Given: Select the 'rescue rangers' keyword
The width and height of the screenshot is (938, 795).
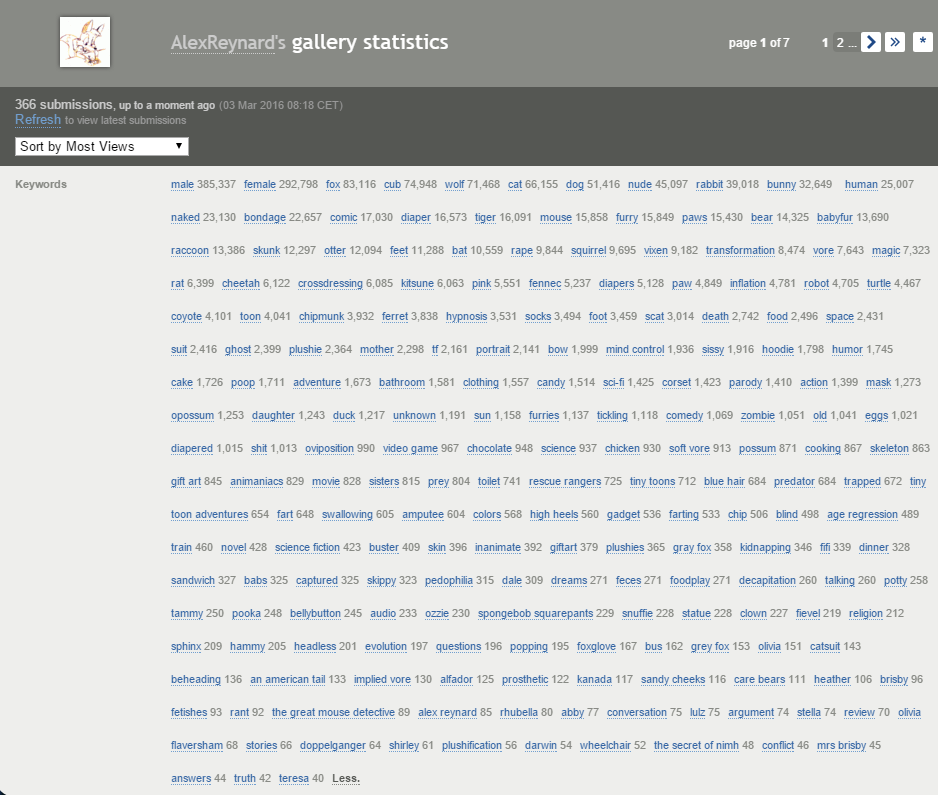Looking at the screenshot, I should [x=565, y=481].
